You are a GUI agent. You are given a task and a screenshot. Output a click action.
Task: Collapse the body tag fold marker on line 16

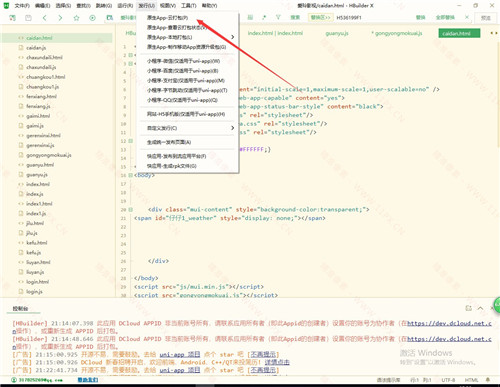pos(131,175)
